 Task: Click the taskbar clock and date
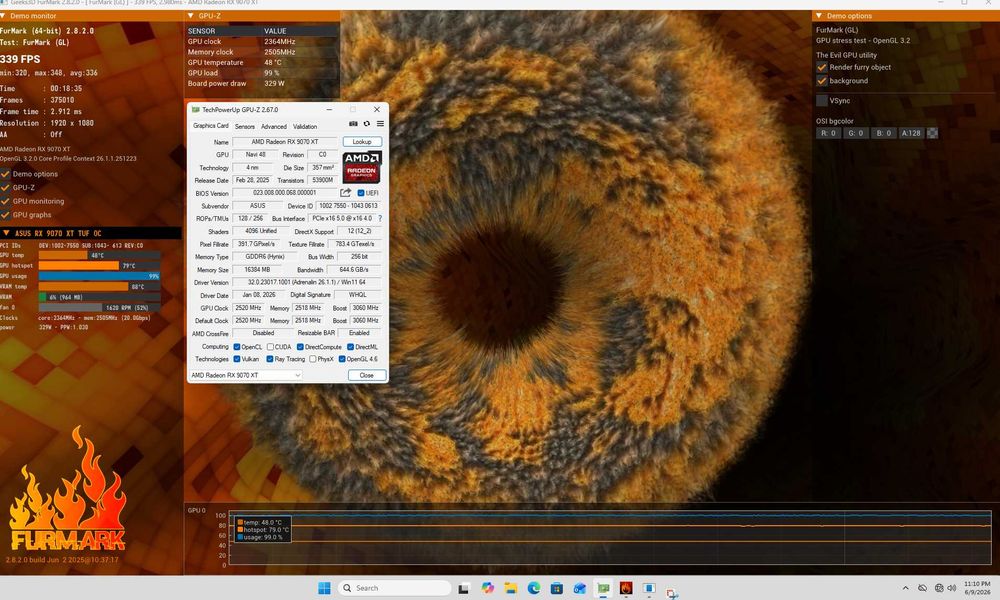click(976, 588)
